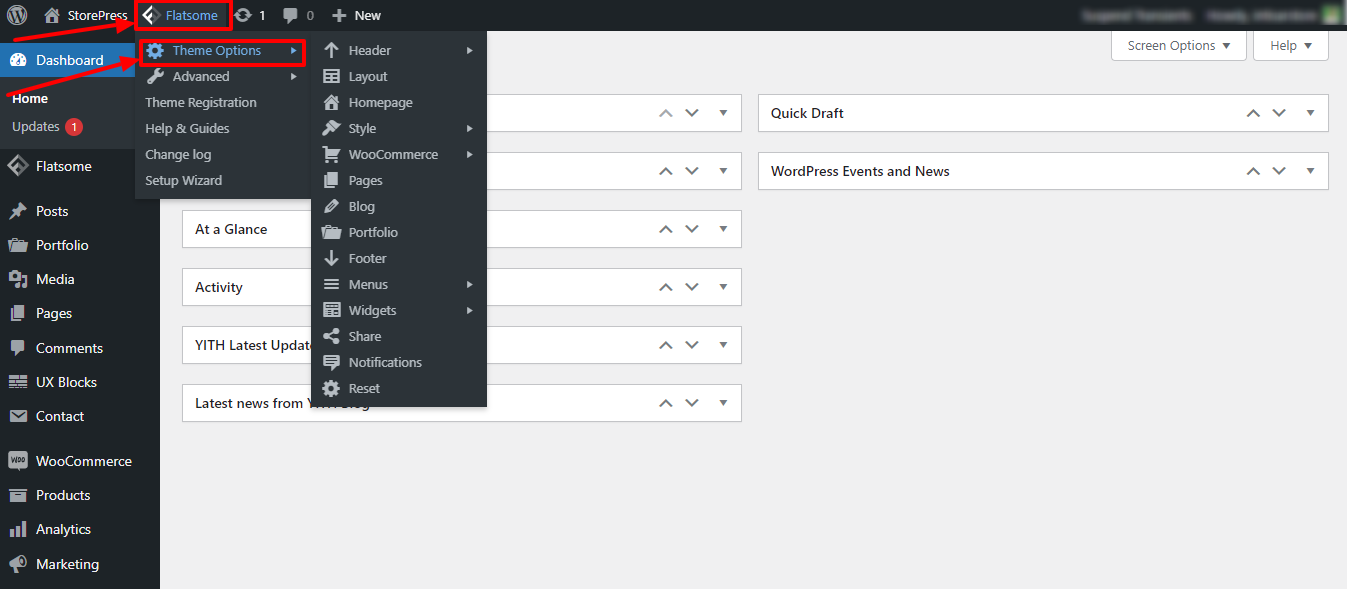This screenshot has width=1347, height=589.
Task: Click the Share icon in the flyout
Action: click(x=333, y=335)
